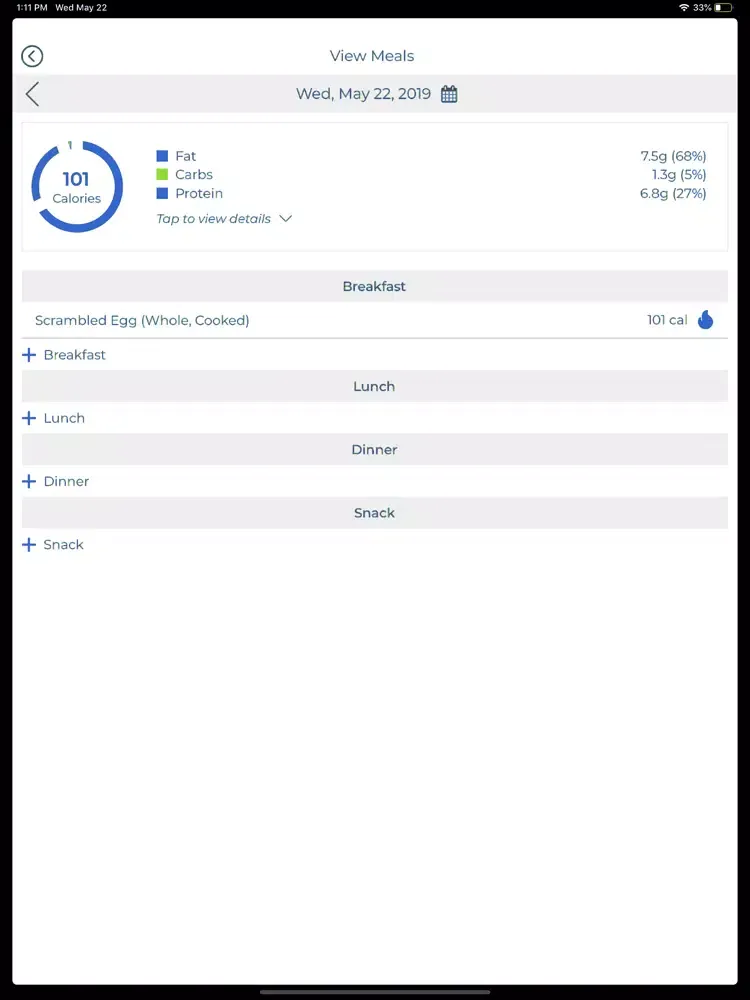
Task: Tap the Protein legend label
Action: pos(199,193)
